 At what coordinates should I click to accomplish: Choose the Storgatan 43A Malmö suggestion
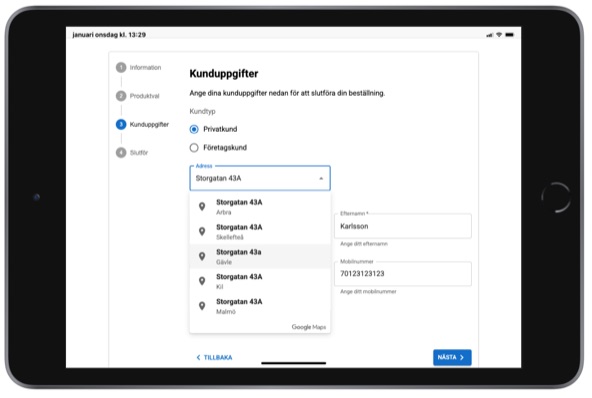pyautogui.click(x=260, y=306)
